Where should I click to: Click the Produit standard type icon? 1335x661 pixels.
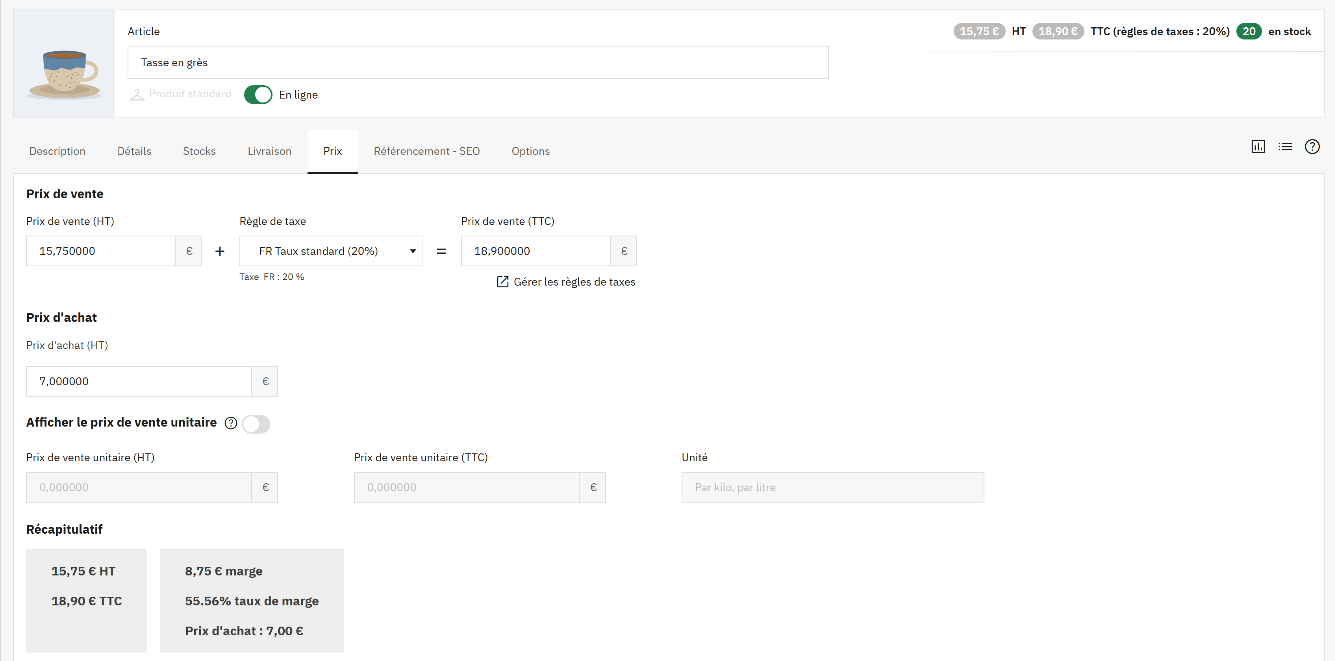137,95
